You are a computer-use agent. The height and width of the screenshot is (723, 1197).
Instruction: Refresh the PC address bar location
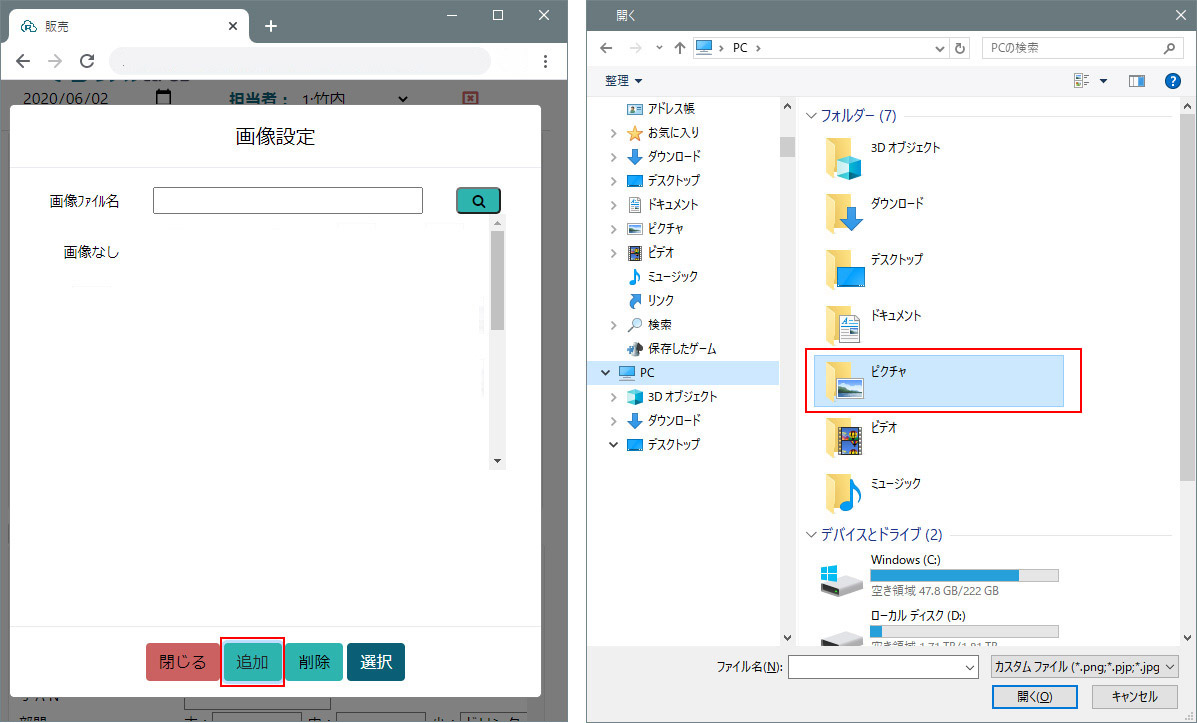click(960, 48)
